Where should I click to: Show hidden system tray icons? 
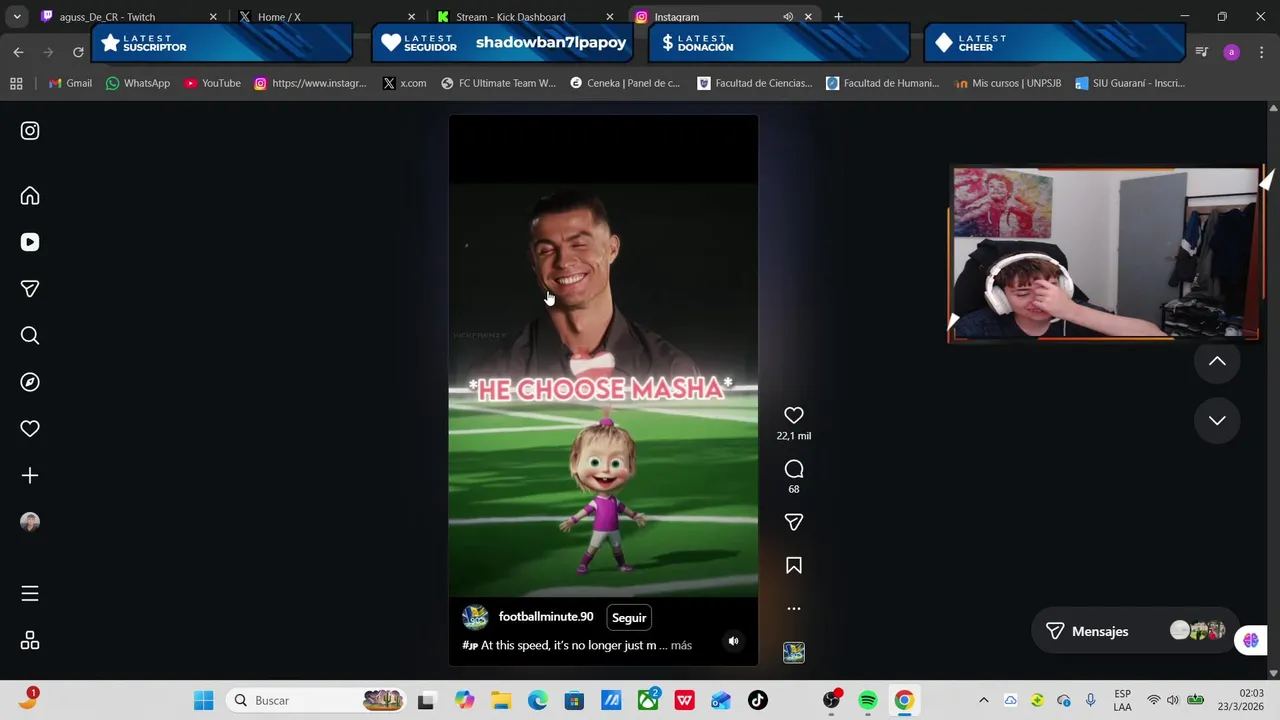[x=983, y=701]
